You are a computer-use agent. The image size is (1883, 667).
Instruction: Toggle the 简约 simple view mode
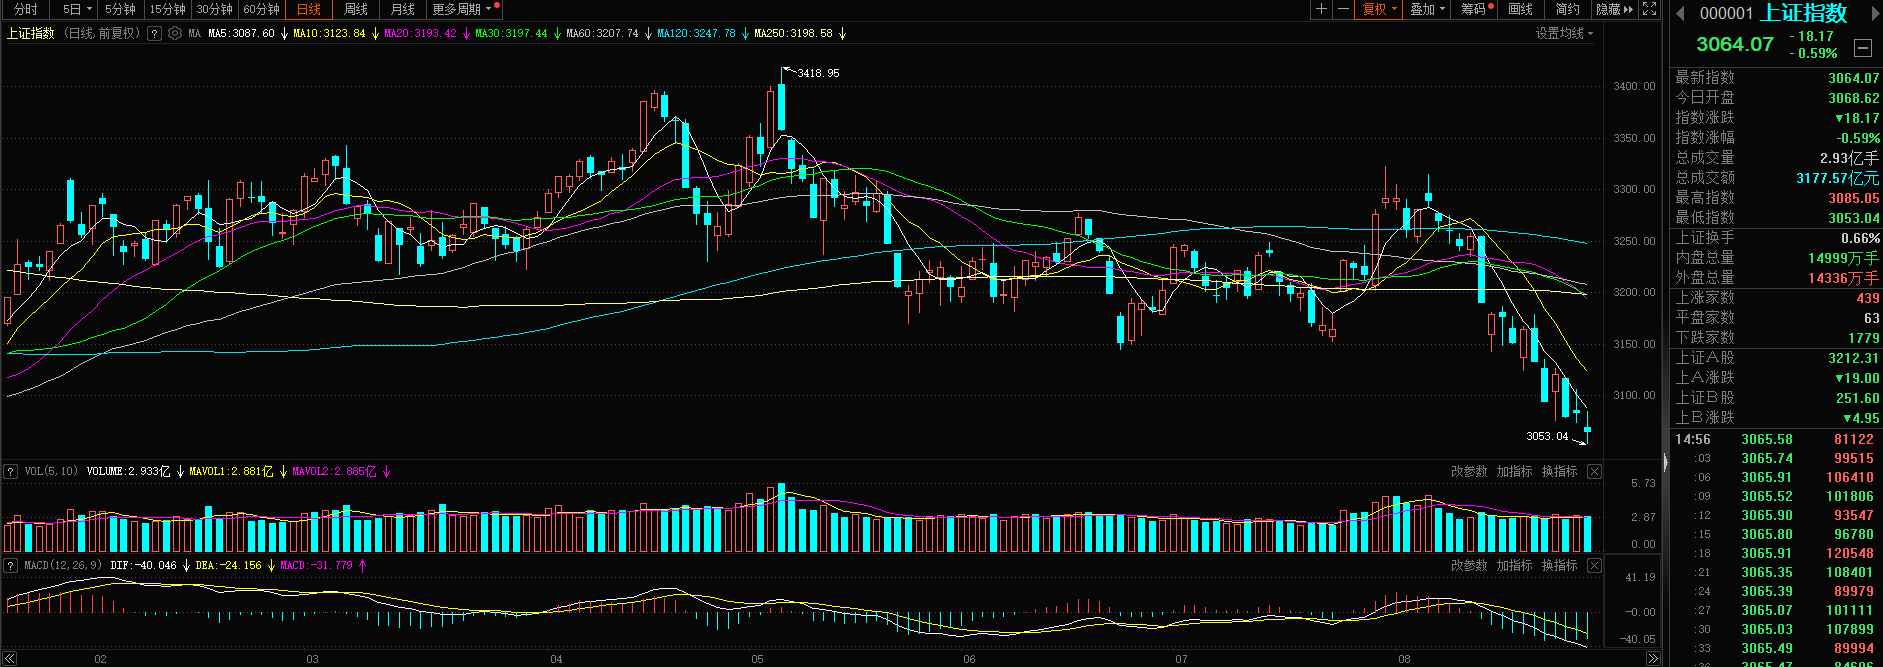coord(1567,9)
